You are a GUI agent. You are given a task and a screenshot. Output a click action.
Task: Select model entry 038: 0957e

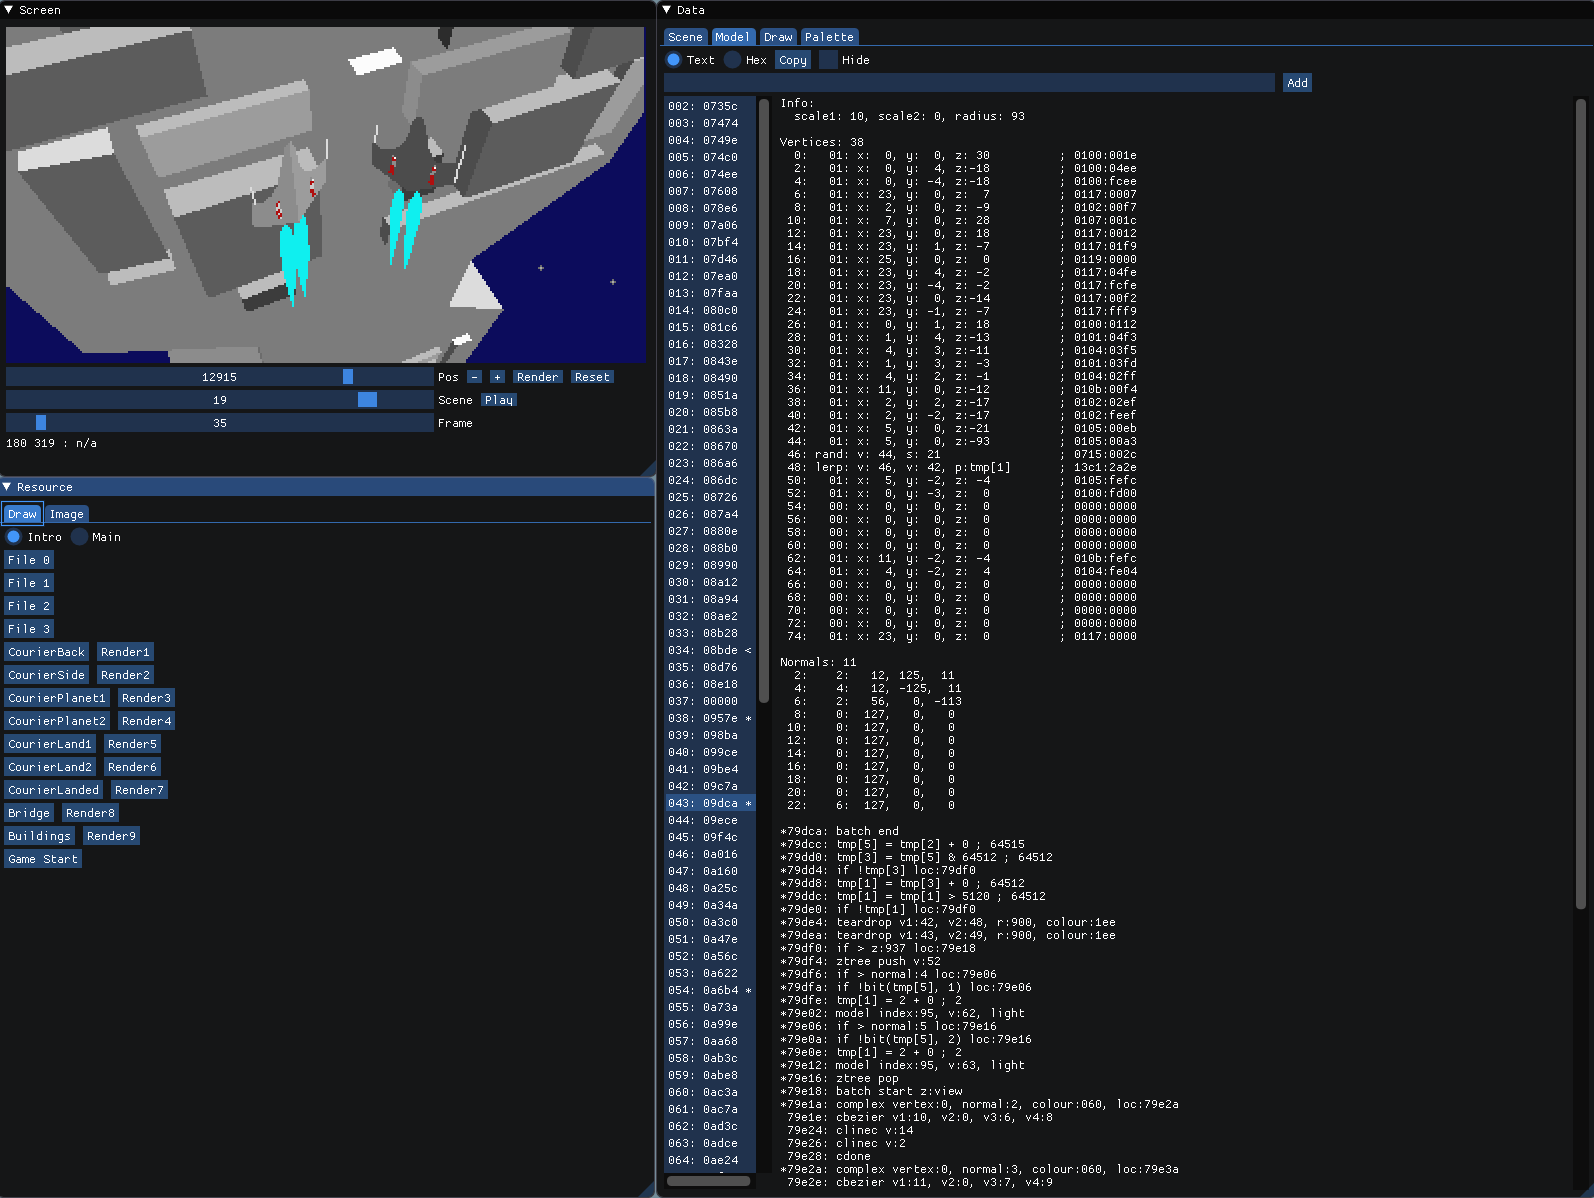(x=703, y=718)
